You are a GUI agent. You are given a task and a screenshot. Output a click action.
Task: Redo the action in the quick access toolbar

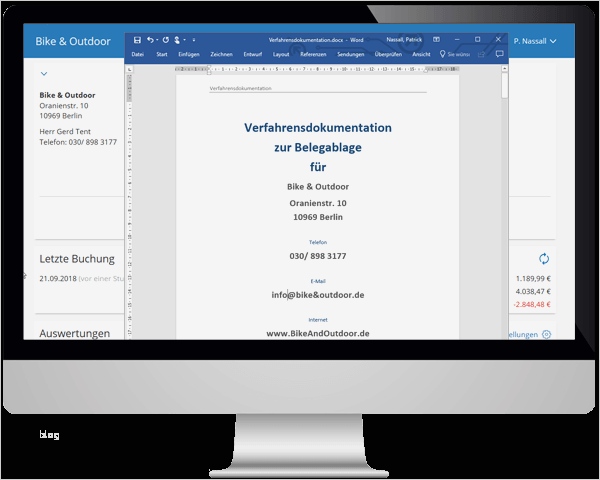pyautogui.click(x=166, y=40)
